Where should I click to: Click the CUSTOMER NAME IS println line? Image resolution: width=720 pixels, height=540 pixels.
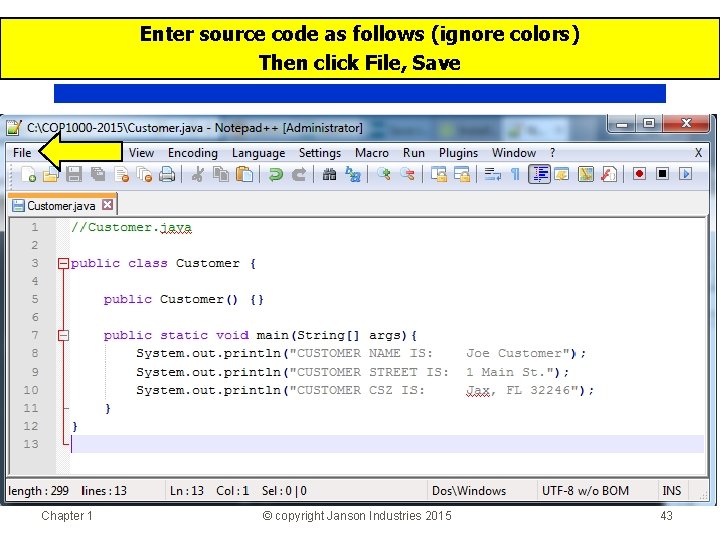pyautogui.click(x=361, y=353)
